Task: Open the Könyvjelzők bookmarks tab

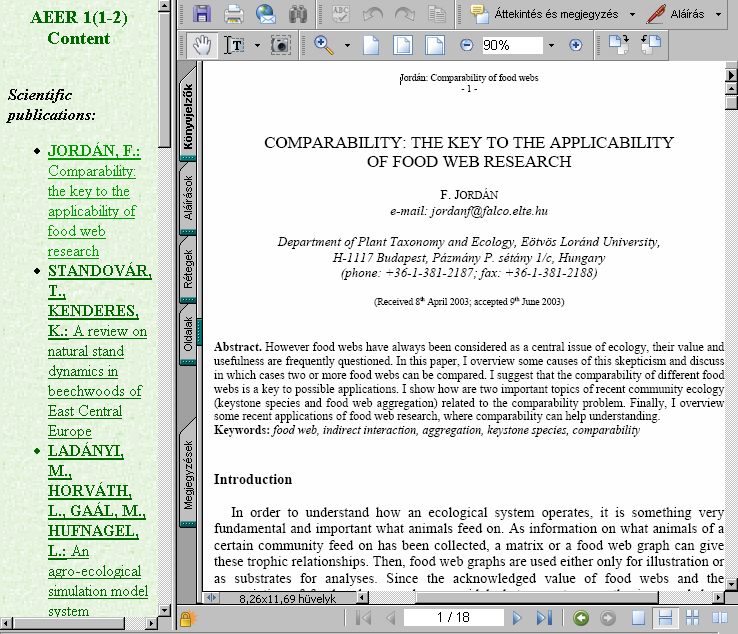Action: (188, 114)
